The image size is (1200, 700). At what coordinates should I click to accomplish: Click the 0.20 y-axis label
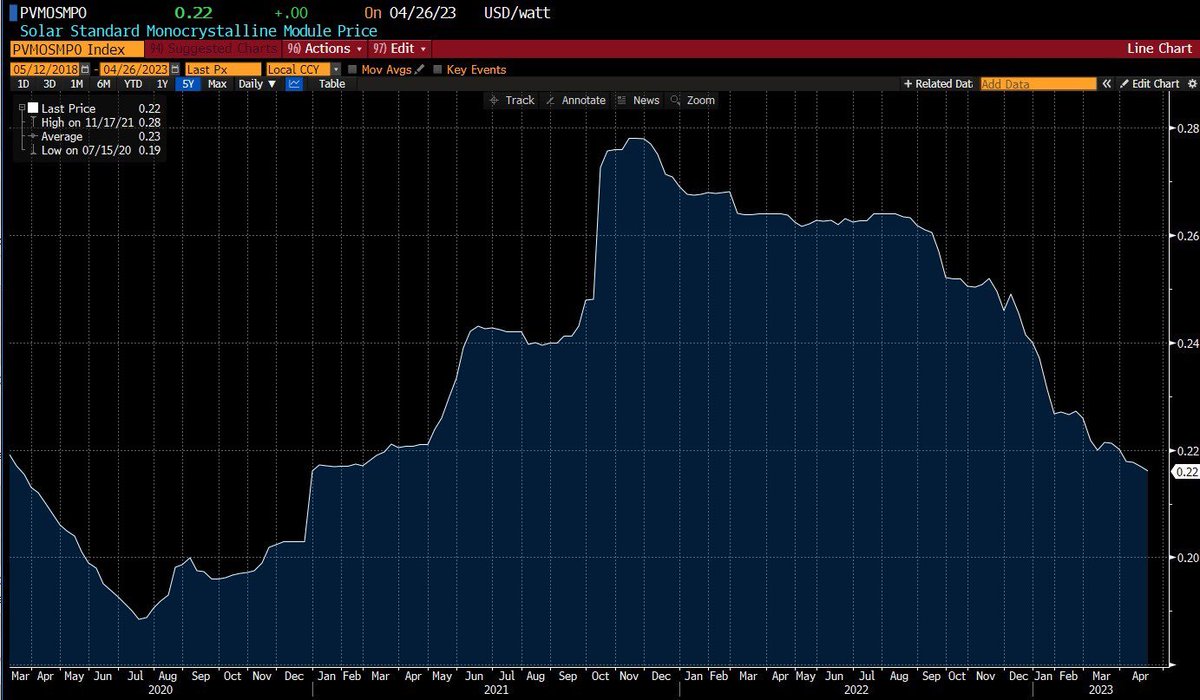[x=1186, y=557]
